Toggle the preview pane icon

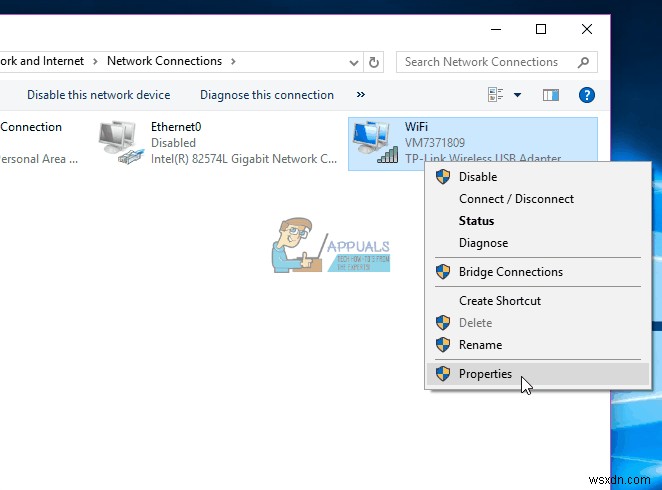(551, 95)
